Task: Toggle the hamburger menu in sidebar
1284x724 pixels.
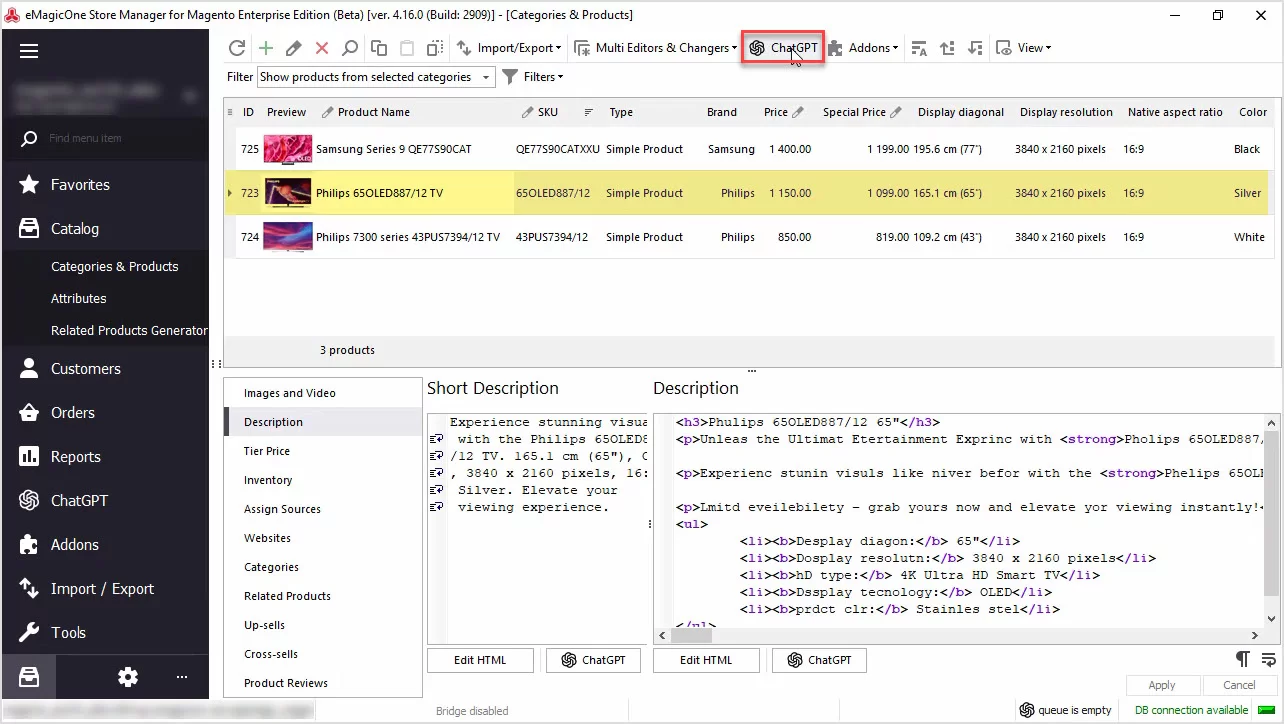Action: pos(29,51)
